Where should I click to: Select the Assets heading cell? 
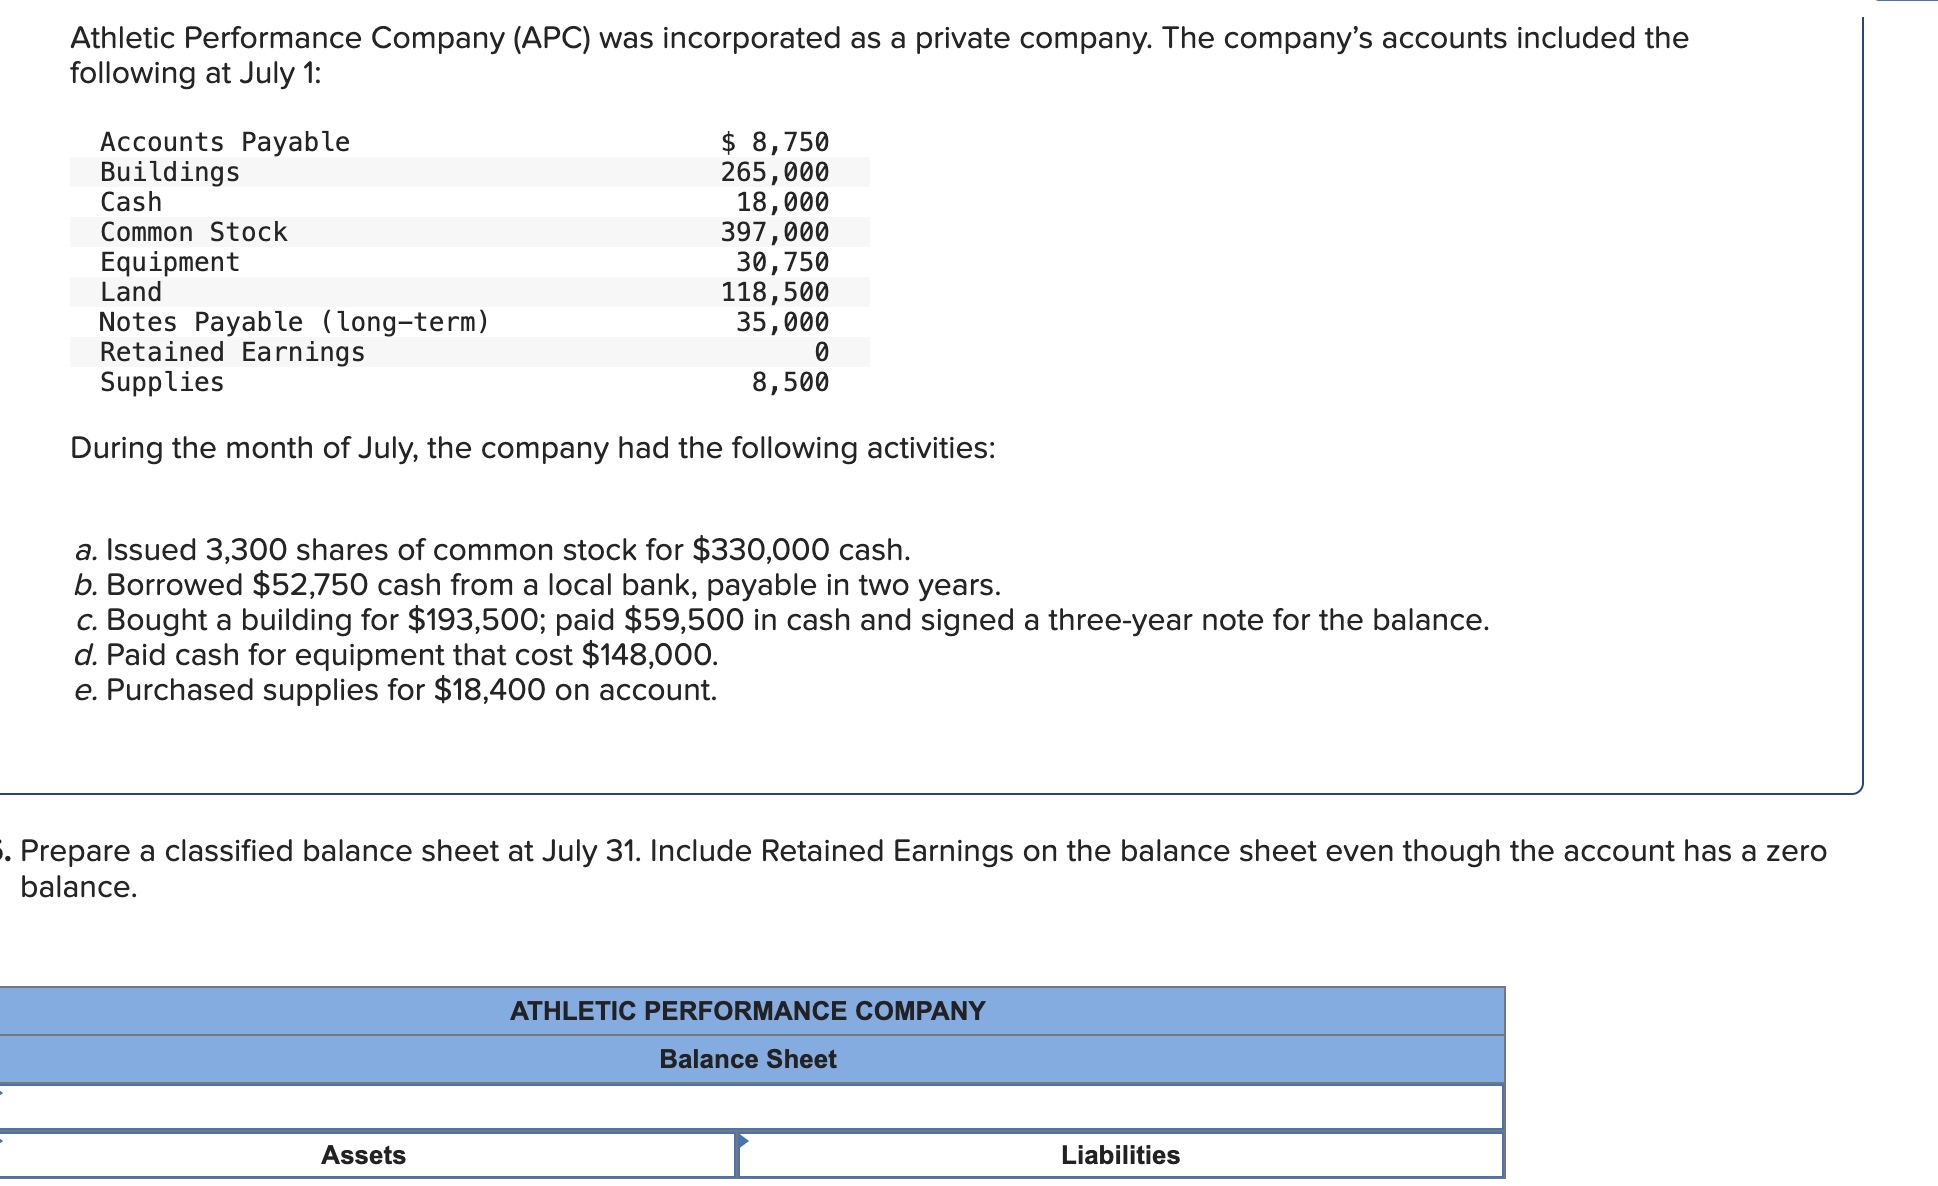pos(364,1155)
